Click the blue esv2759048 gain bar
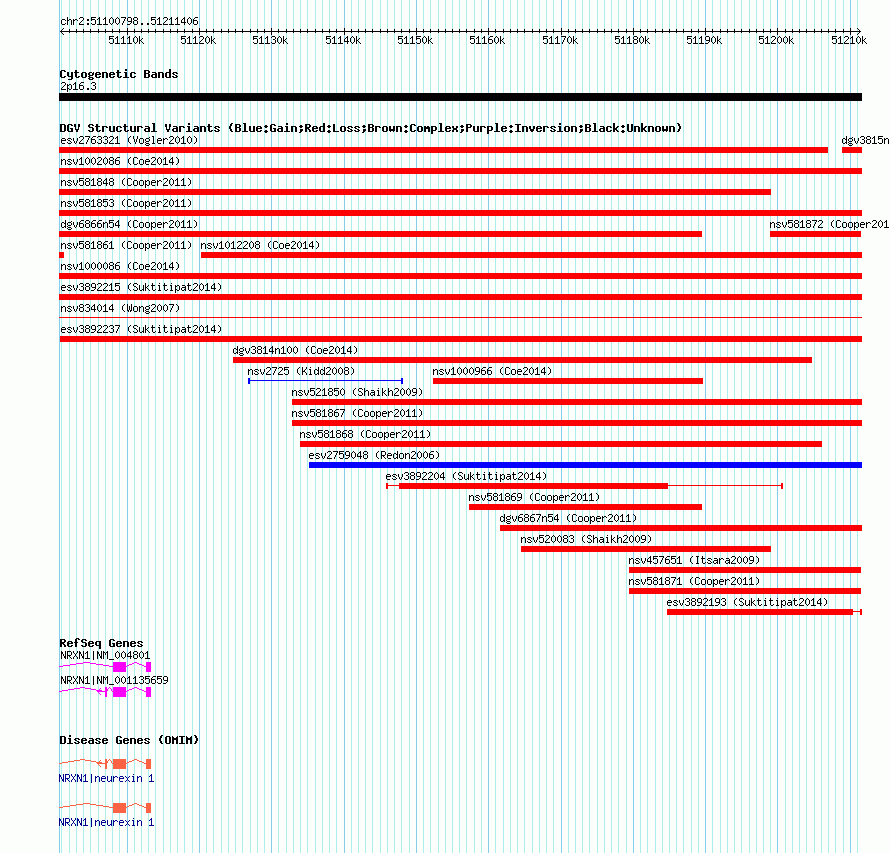890x853 pixels. tap(585, 465)
